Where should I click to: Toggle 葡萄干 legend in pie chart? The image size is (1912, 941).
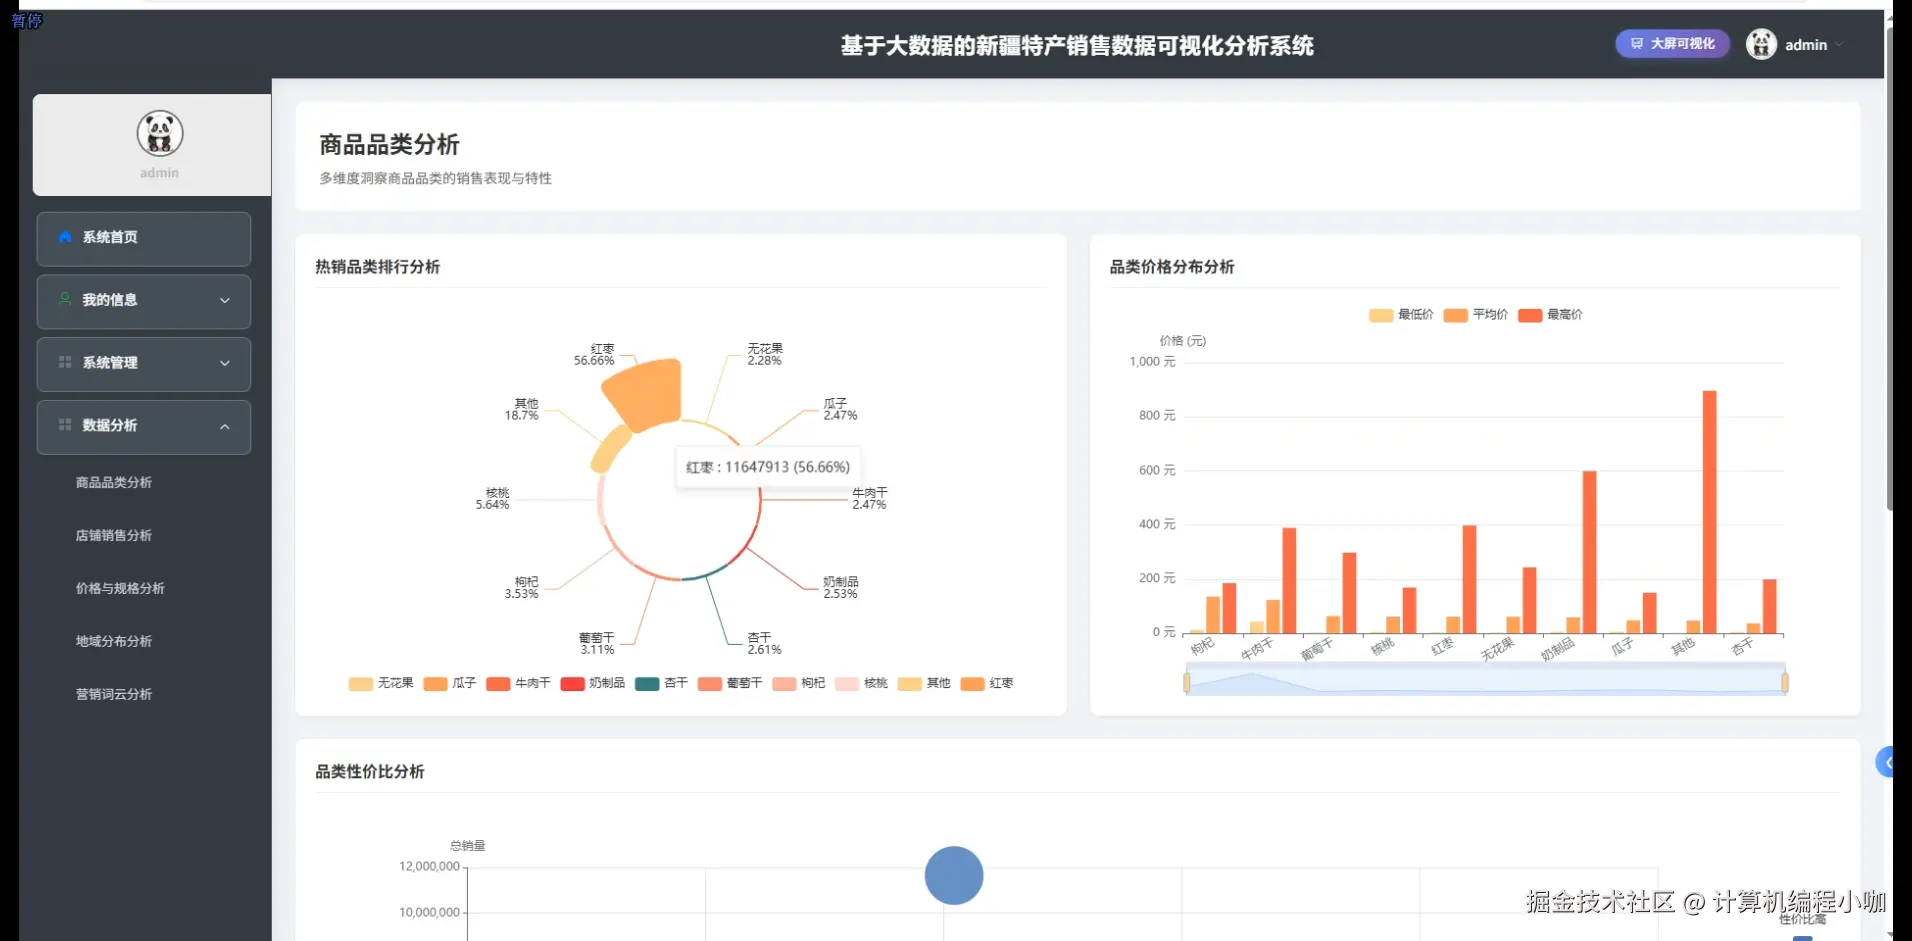(730, 683)
